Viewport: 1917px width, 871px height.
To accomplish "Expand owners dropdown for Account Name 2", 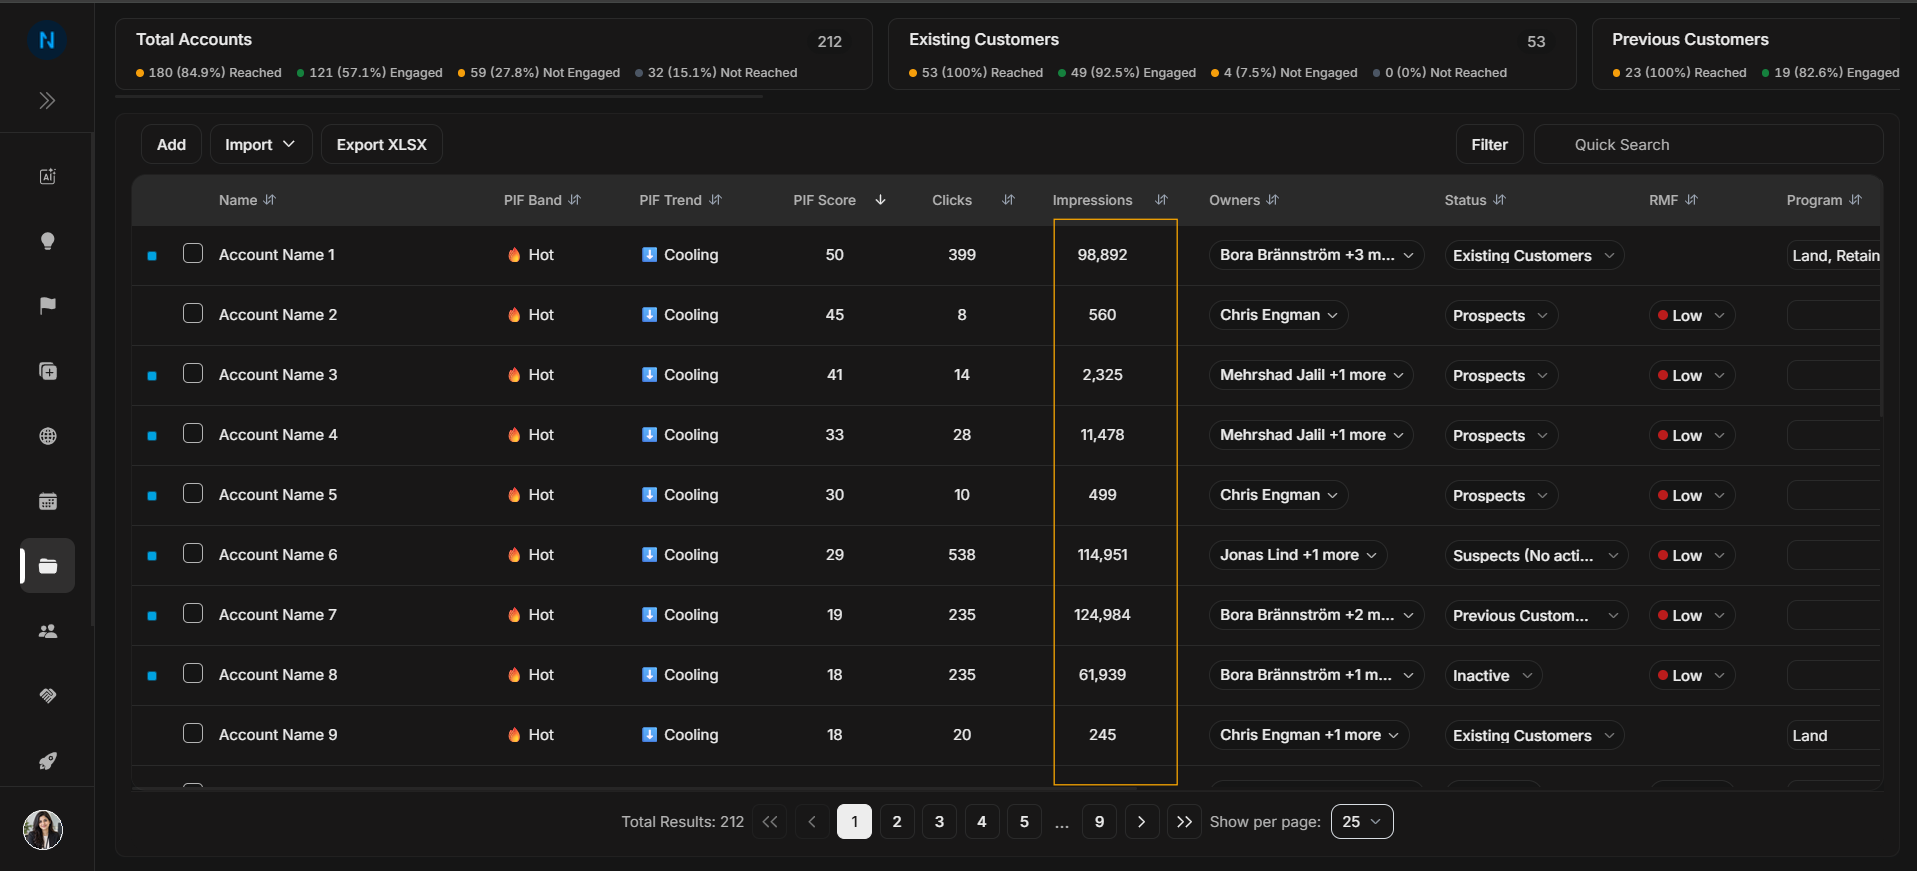I will click(x=1279, y=315).
